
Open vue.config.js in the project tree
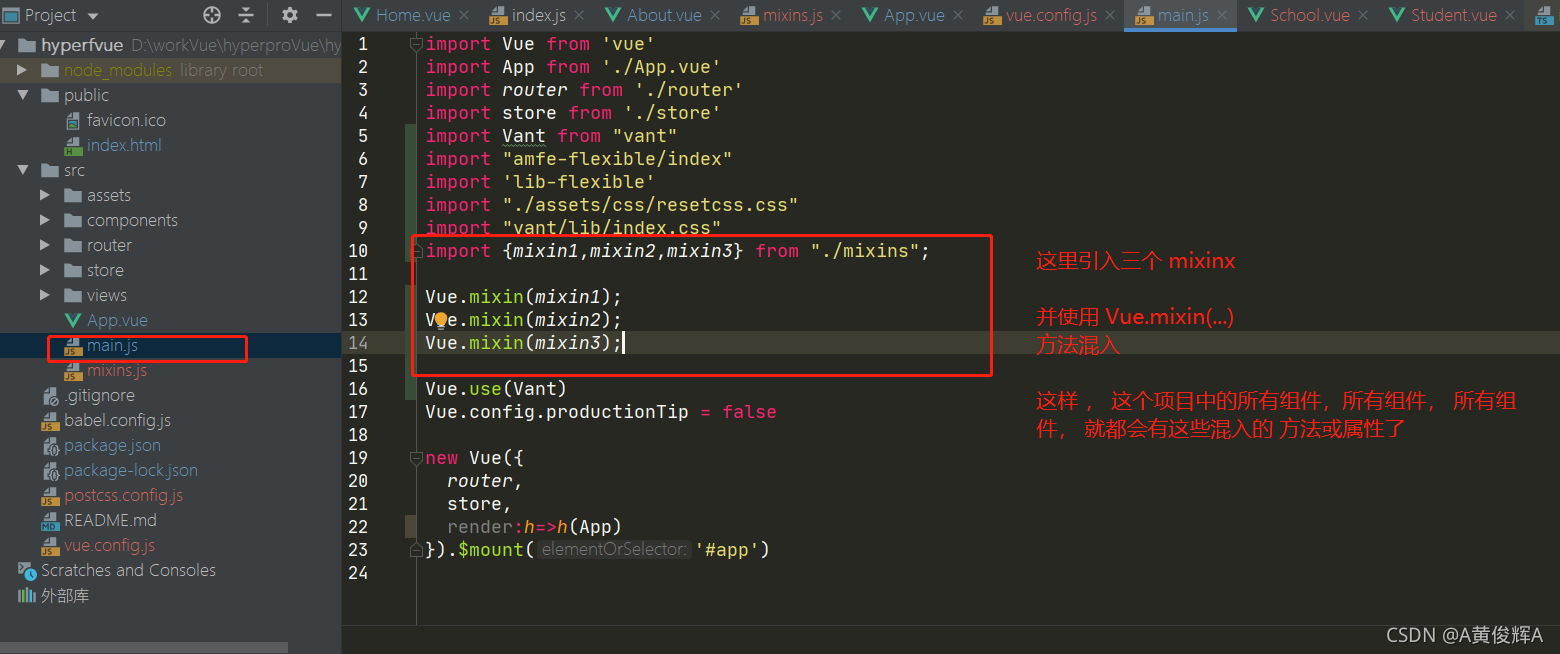[109, 545]
